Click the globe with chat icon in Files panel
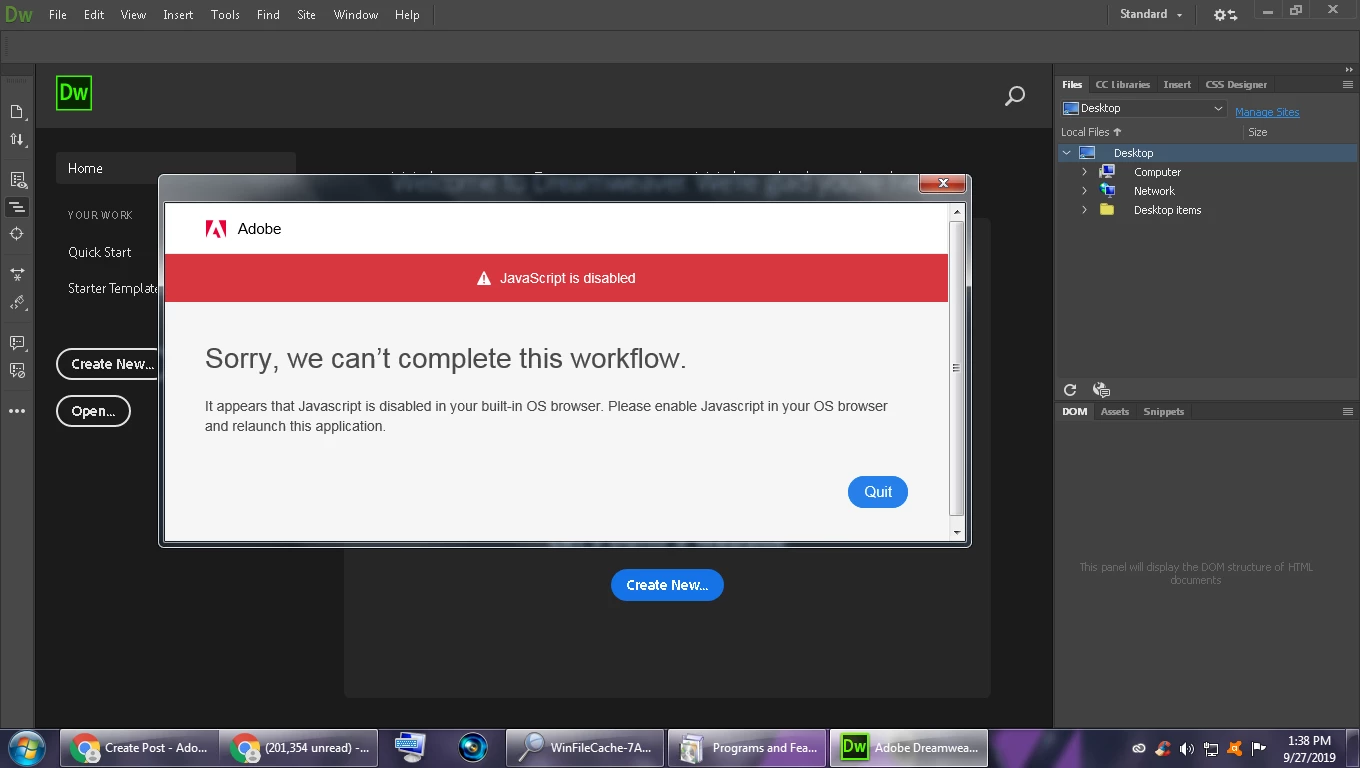This screenshot has width=1360, height=768. click(1102, 390)
